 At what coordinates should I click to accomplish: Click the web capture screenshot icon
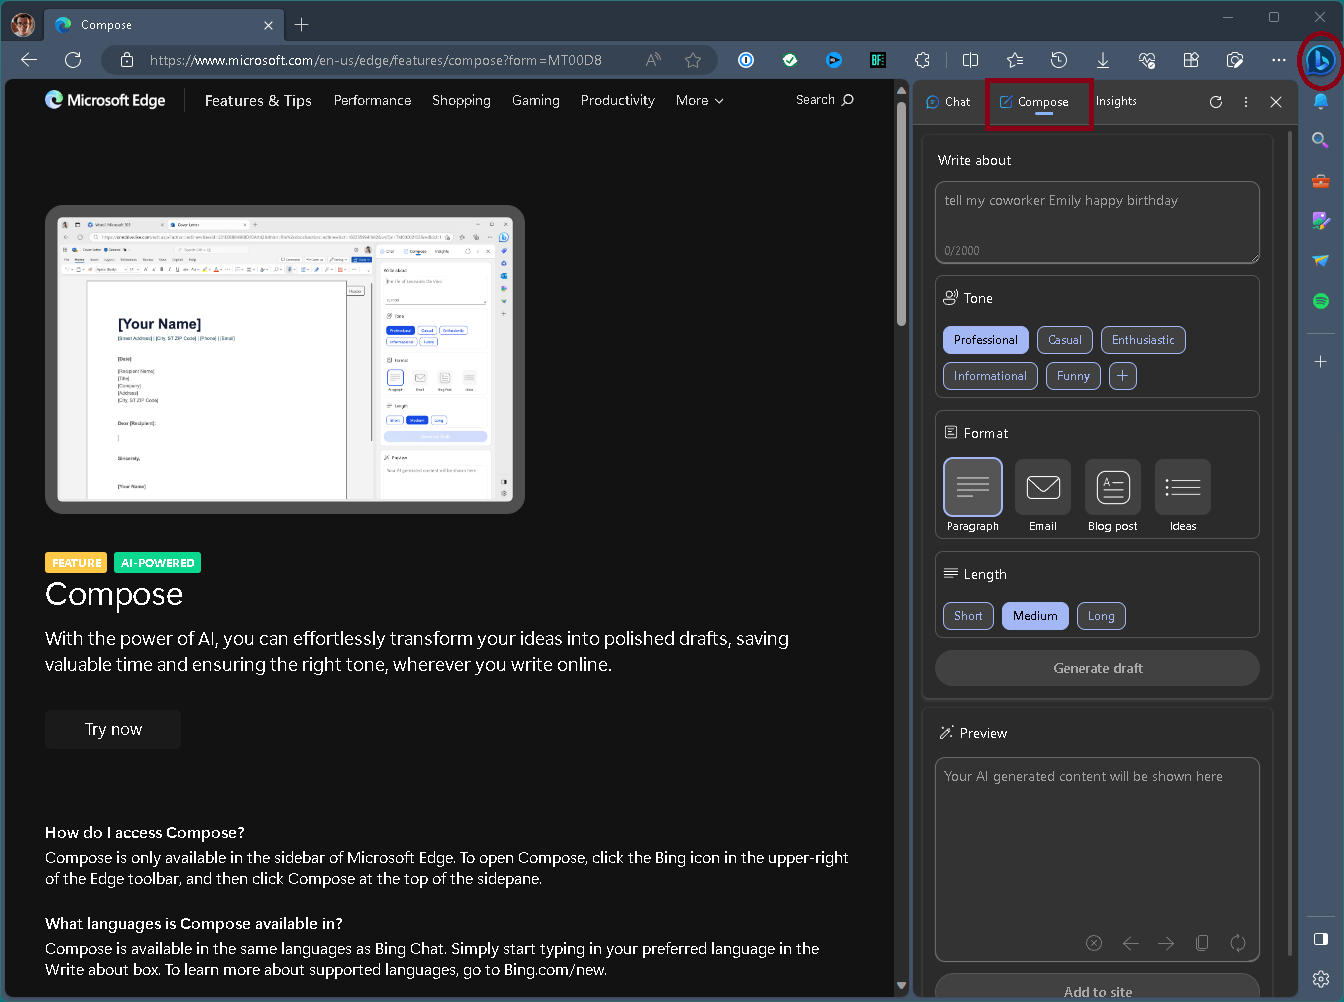pos(1235,60)
